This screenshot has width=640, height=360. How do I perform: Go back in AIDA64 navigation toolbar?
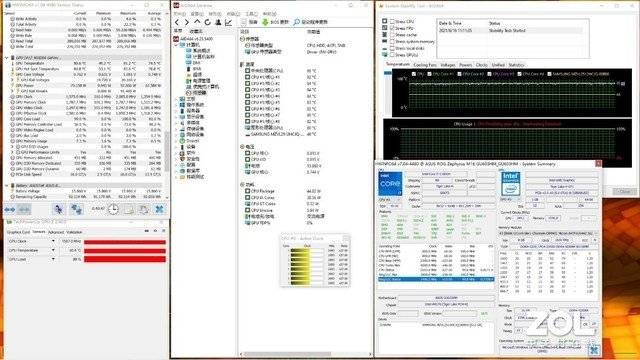coord(177,22)
